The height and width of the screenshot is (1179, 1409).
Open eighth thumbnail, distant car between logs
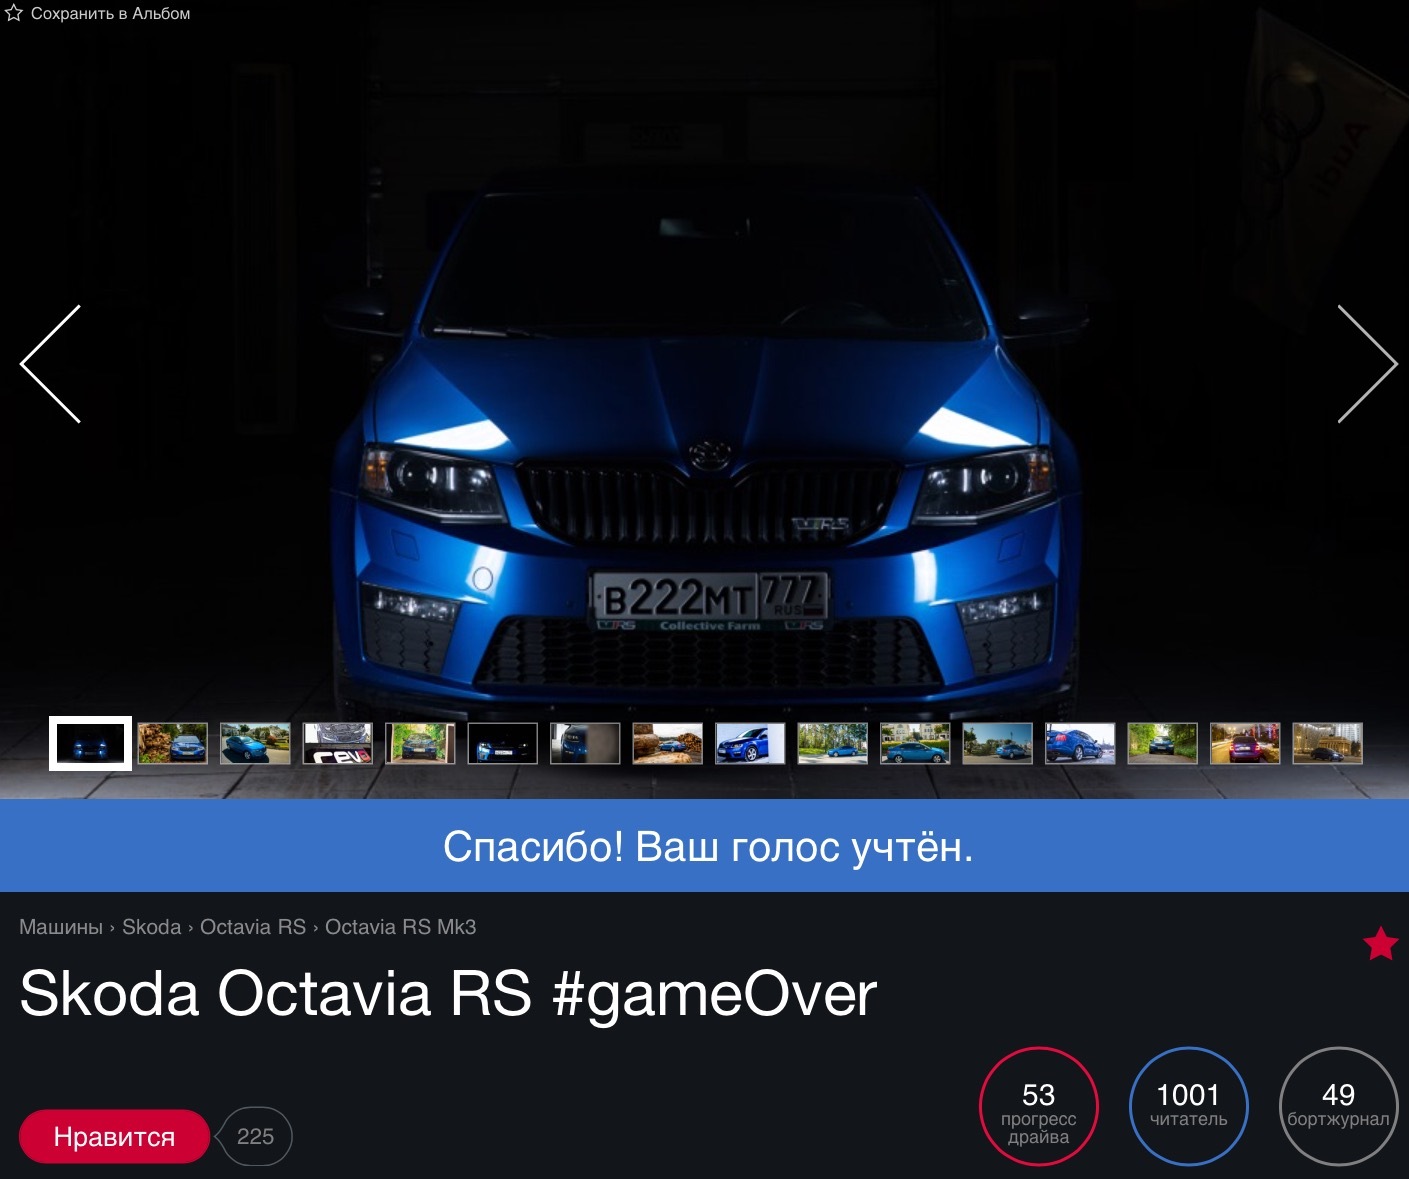667,743
